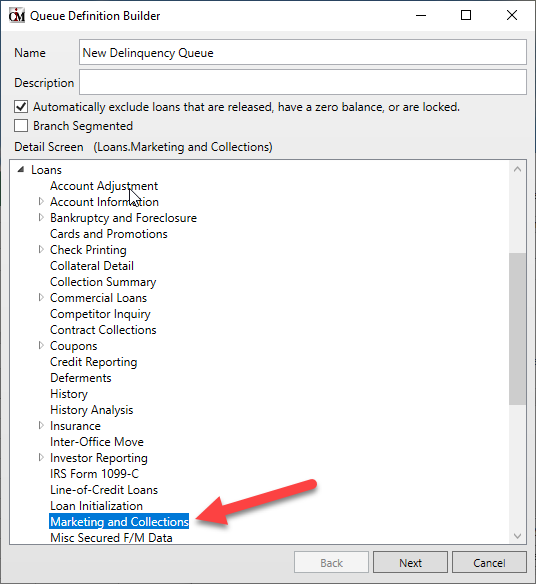Screen dimensions: 536x584
Task: Click into the Description text field
Action: tap(303, 82)
